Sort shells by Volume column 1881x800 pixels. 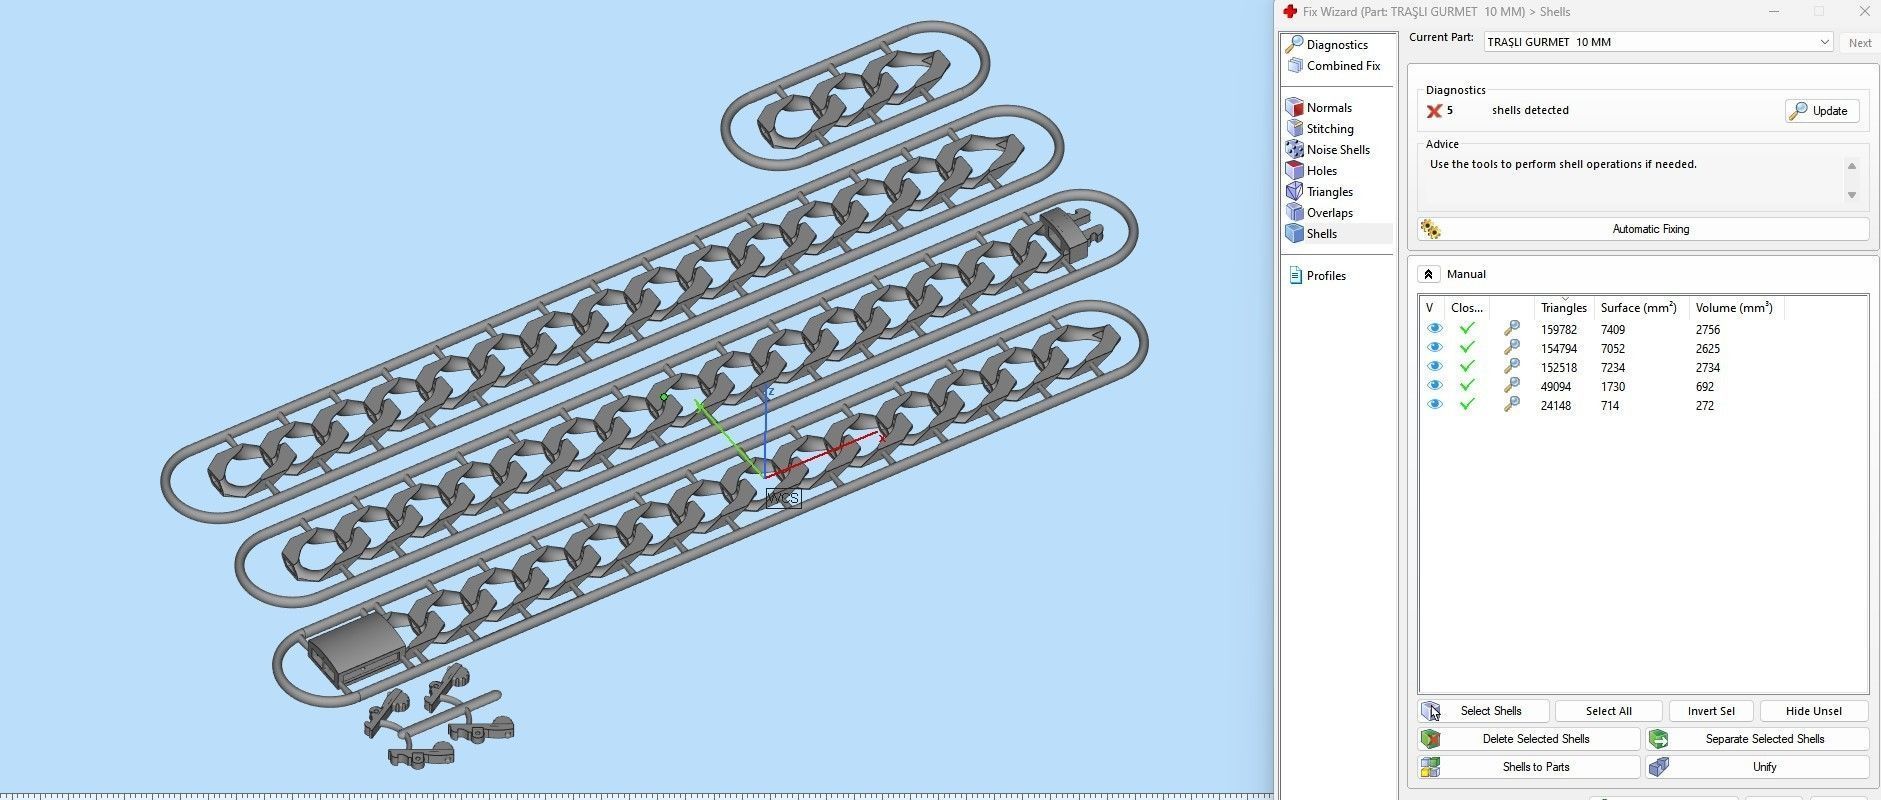tap(1735, 308)
